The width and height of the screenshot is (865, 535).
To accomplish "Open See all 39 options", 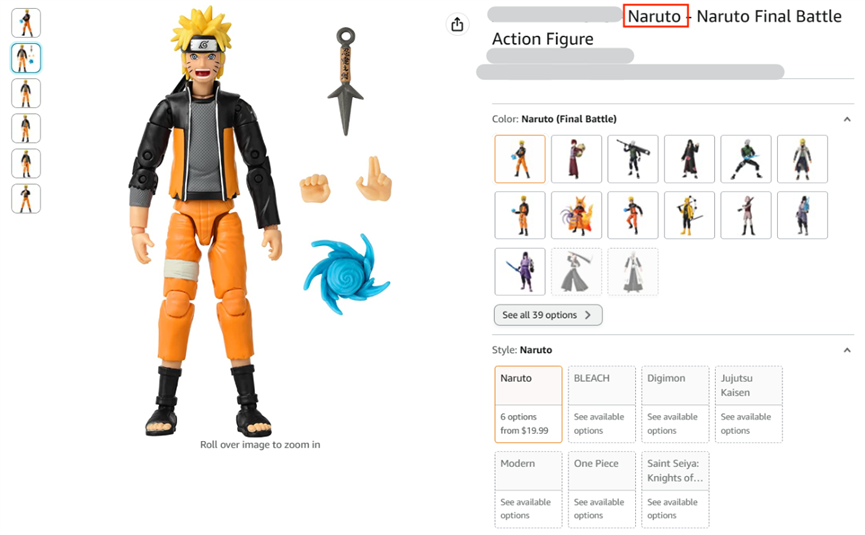I will click(548, 315).
